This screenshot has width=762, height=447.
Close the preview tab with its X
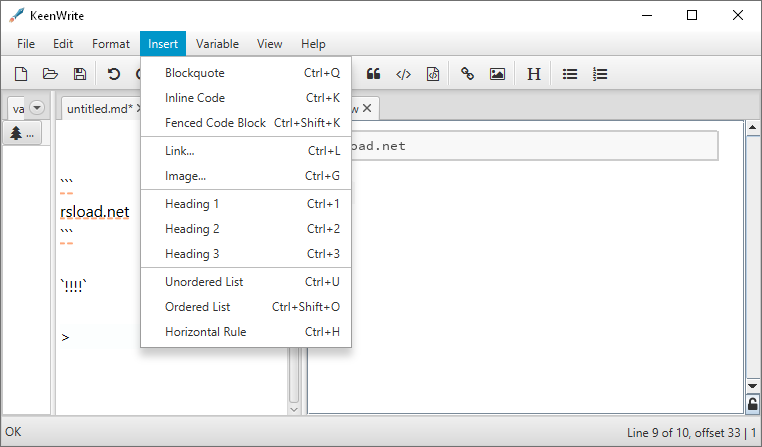[367, 108]
